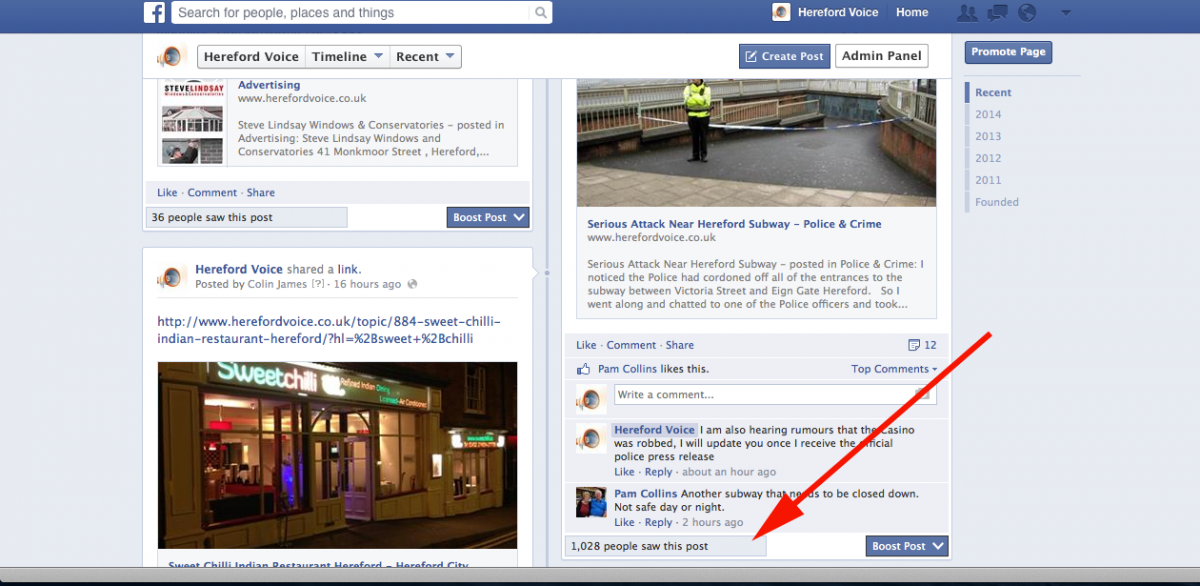Select 2011 in the timeline nav
The image size is (1200, 586).
988,180
